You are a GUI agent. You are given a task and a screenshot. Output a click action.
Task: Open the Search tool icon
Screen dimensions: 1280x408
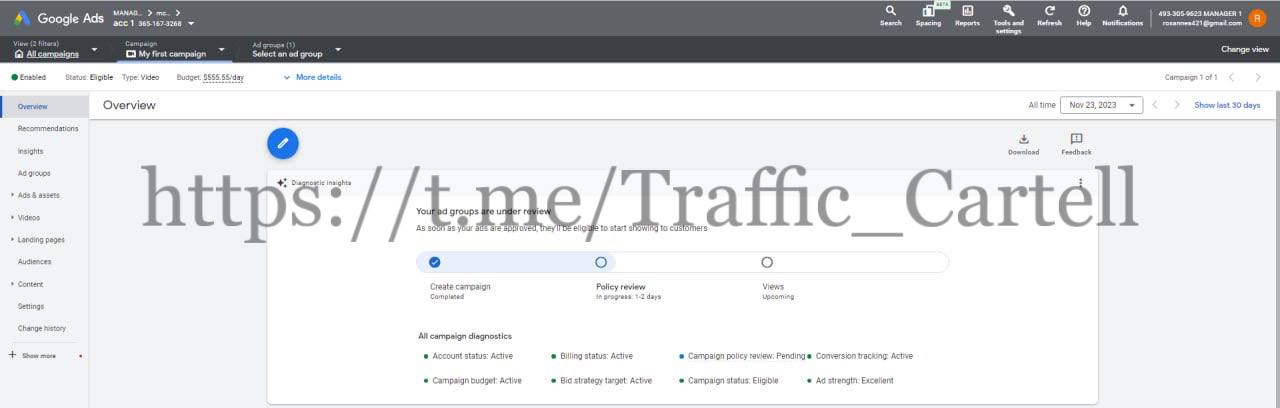pyautogui.click(x=890, y=10)
